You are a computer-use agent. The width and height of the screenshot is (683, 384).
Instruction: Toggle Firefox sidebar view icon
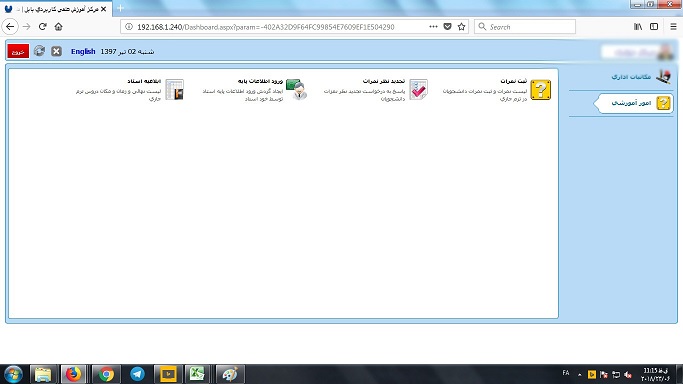tap(654, 27)
